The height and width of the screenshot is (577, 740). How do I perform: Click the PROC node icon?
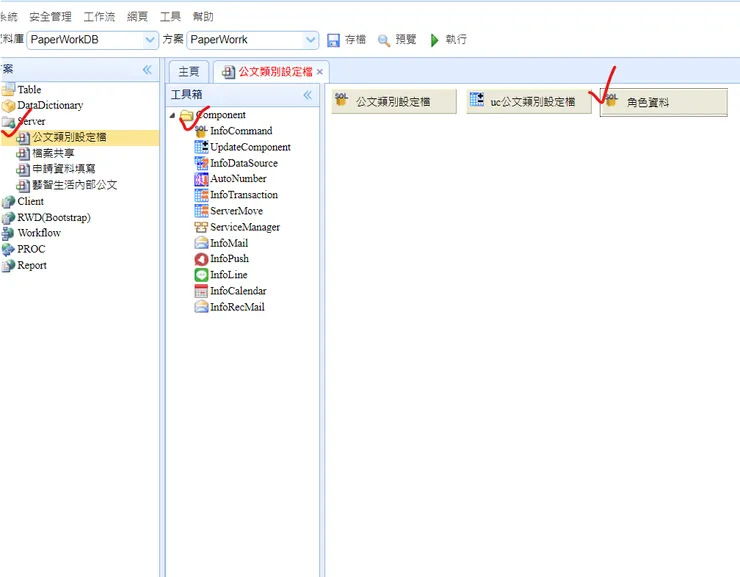8,249
